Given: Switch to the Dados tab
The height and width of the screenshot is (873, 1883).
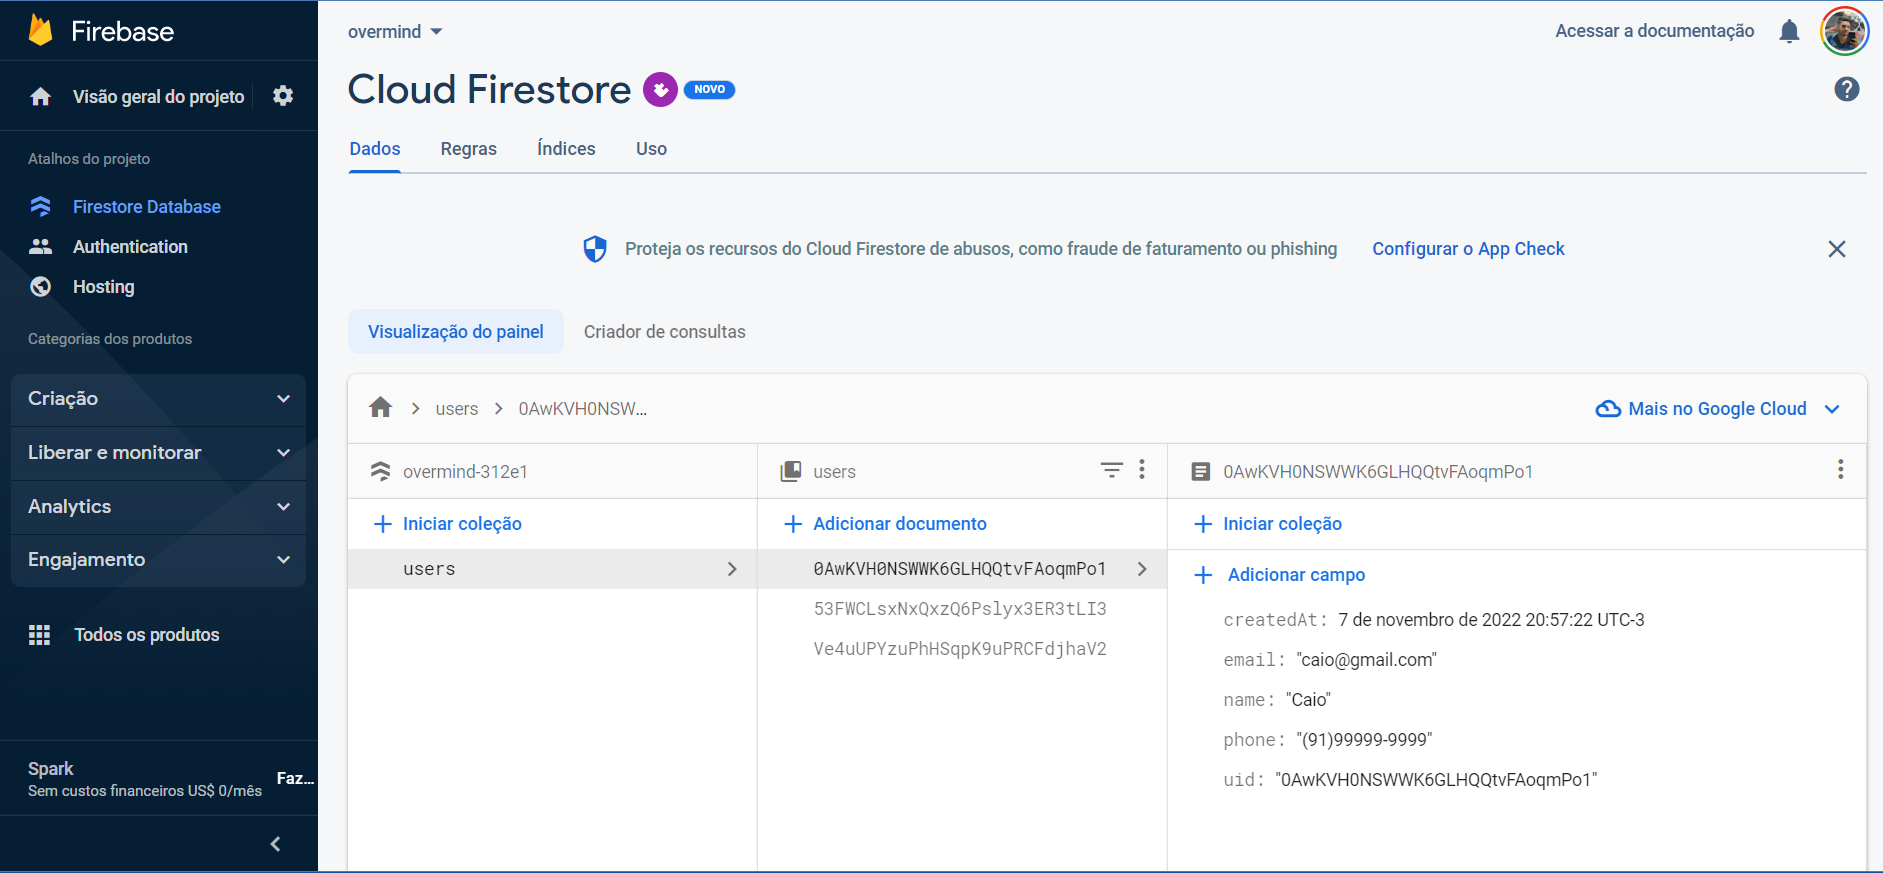Looking at the screenshot, I should pyautogui.click(x=375, y=149).
